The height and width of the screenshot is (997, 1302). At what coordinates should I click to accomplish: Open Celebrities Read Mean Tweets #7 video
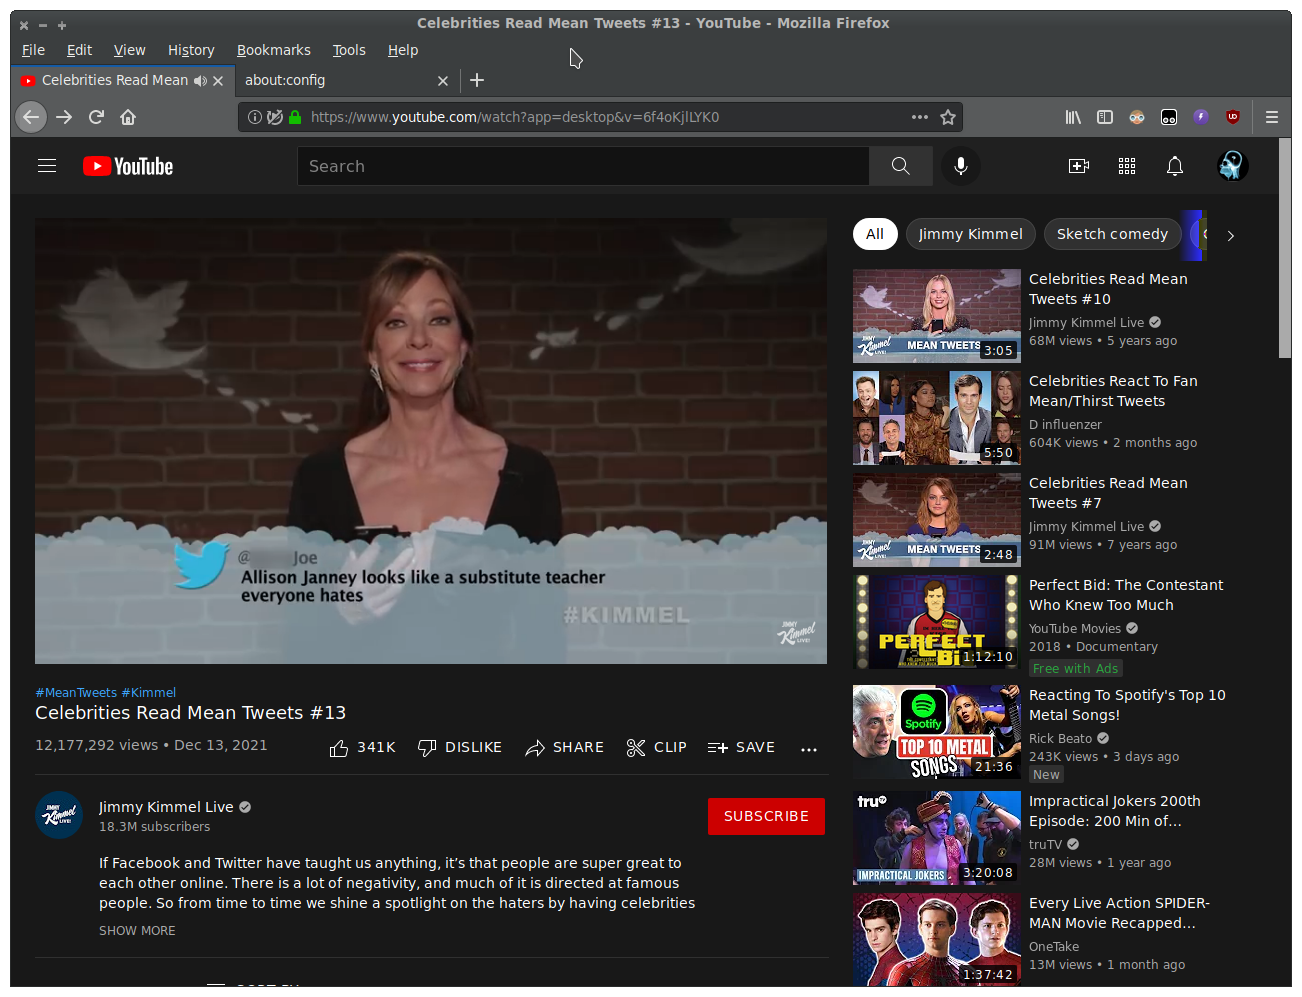tap(1108, 493)
